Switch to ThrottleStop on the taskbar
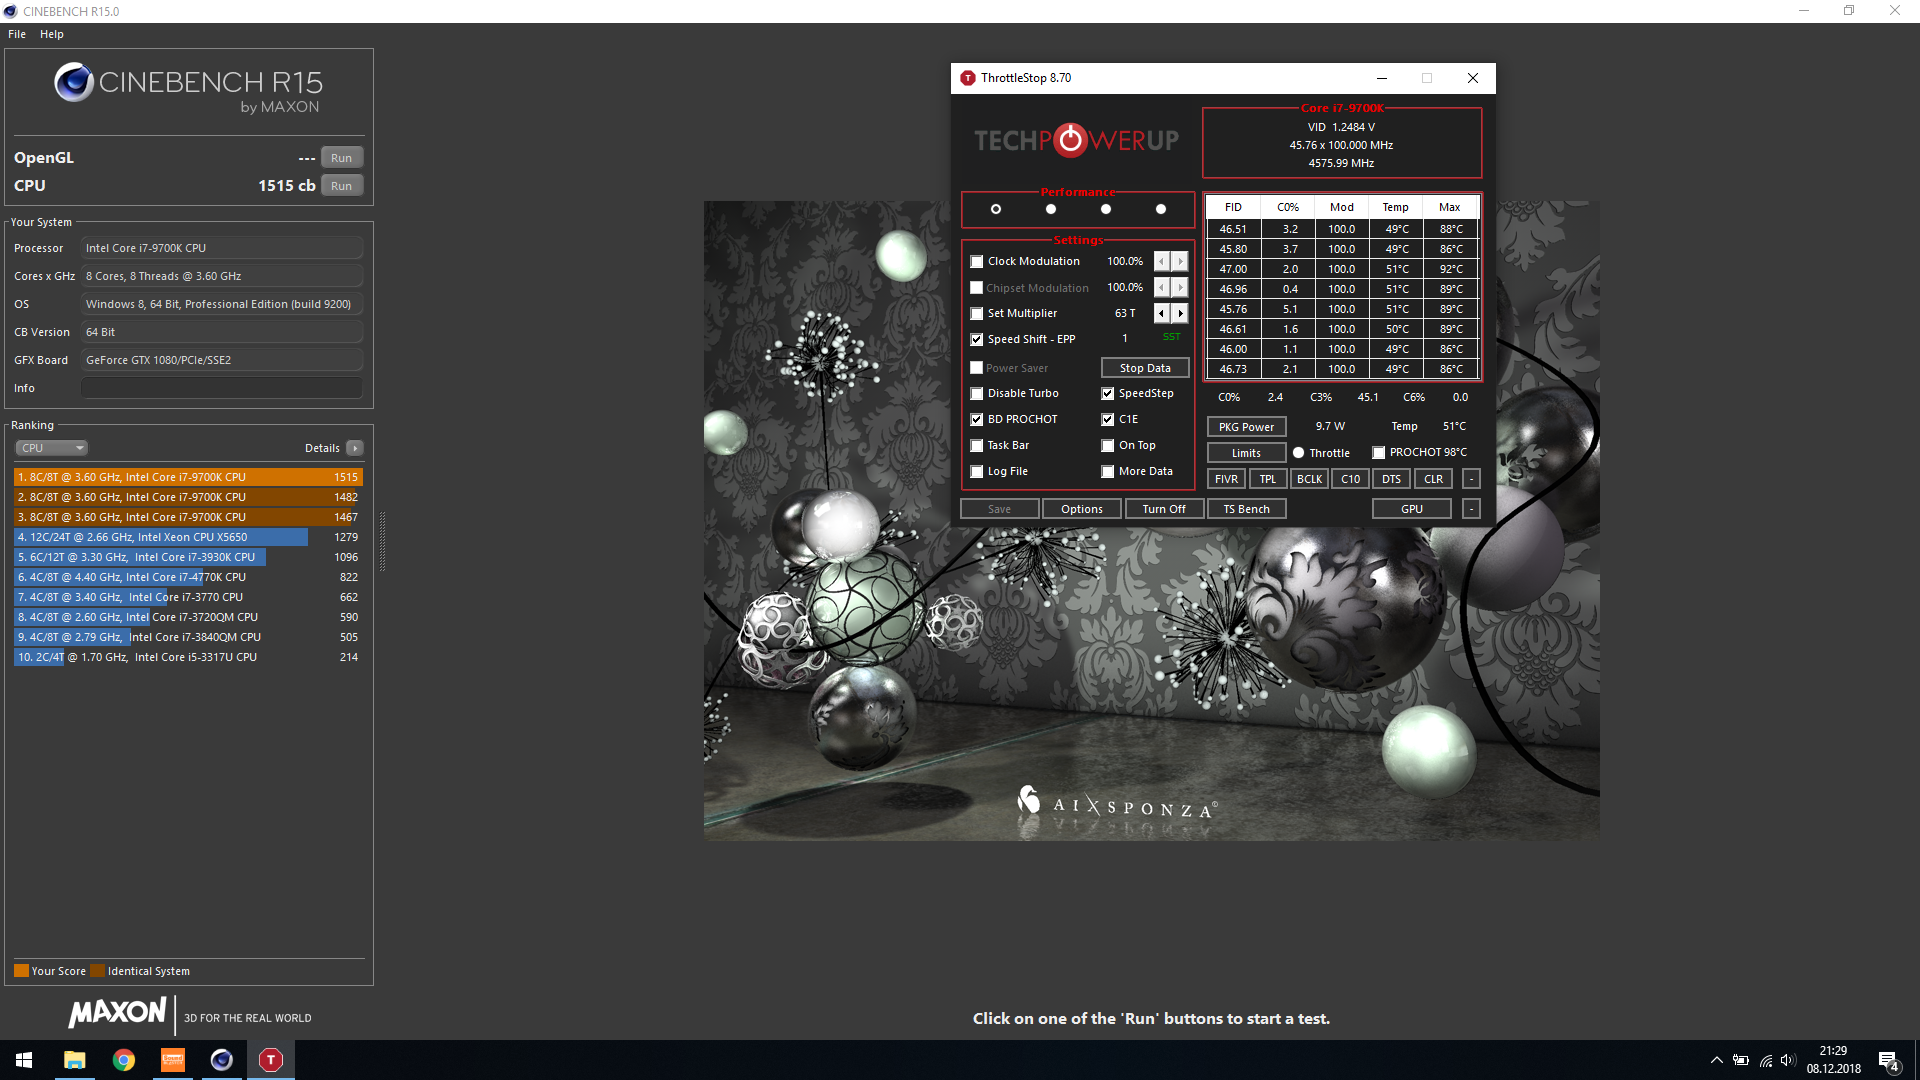The image size is (1920, 1080). coord(270,1060)
